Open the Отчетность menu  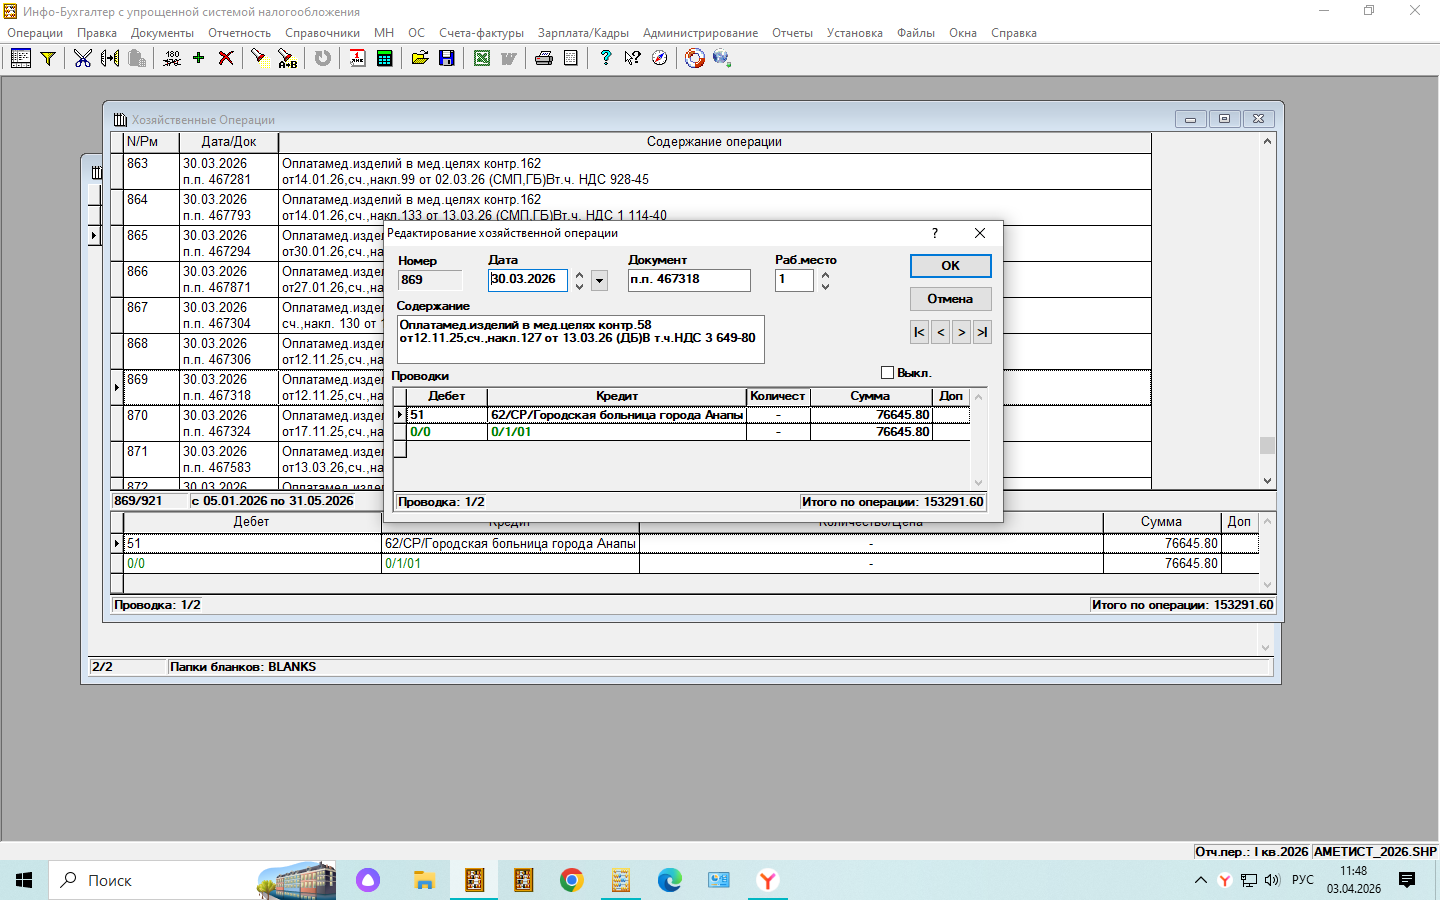point(239,33)
